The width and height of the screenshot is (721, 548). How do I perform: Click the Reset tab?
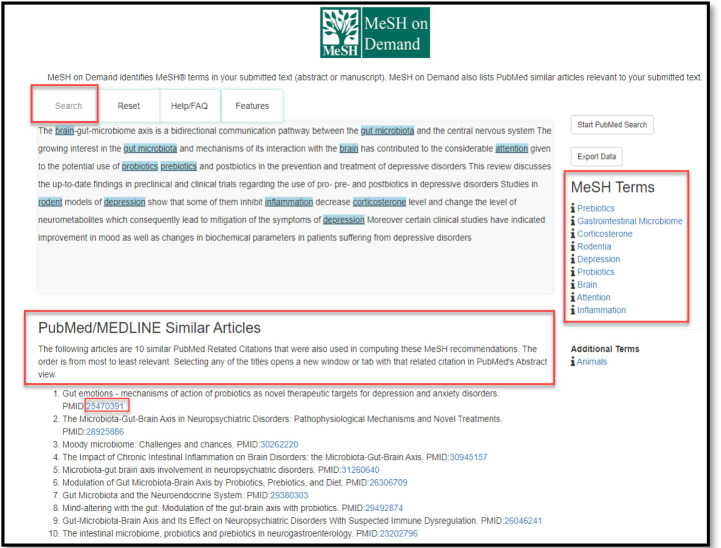129,106
